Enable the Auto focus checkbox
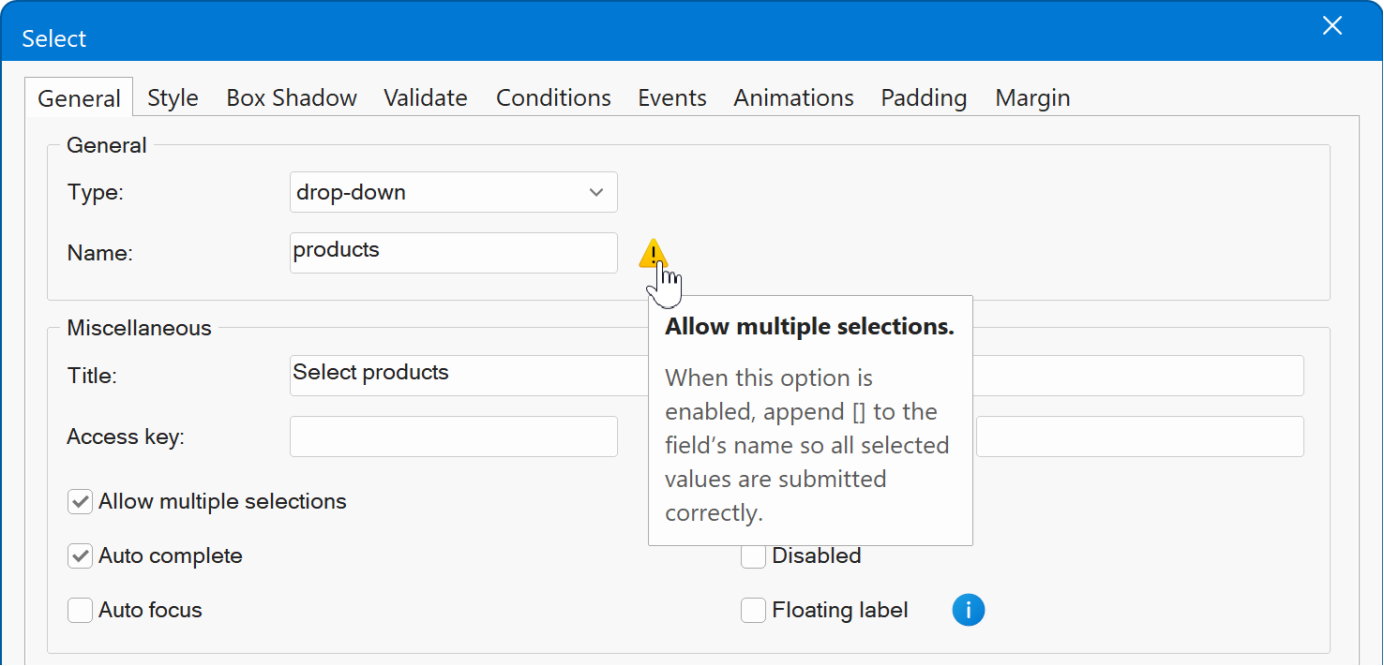The width and height of the screenshot is (1384, 666). pyautogui.click(x=80, y=610)
